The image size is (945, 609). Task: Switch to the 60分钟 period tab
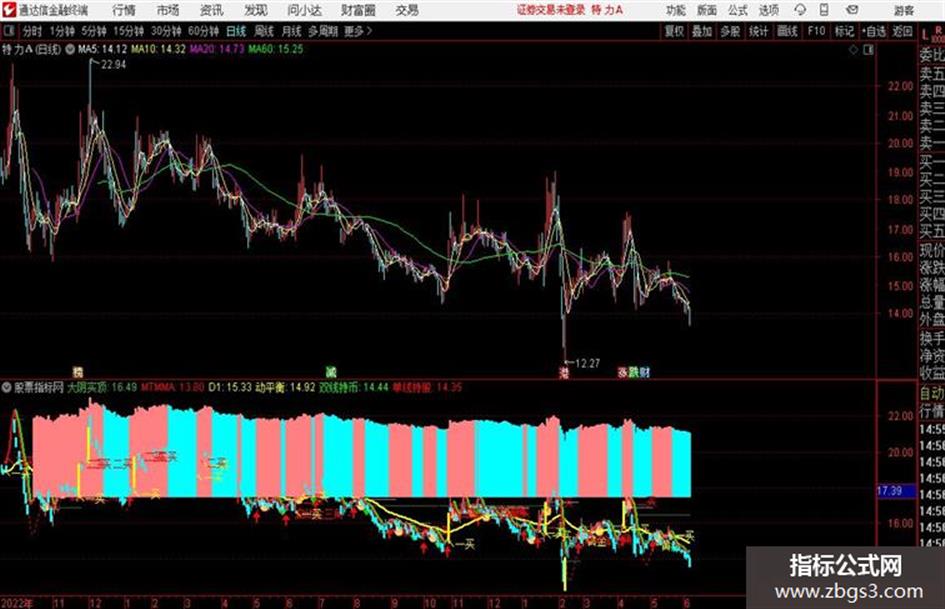pyautogui.click(x=204, y=31)
